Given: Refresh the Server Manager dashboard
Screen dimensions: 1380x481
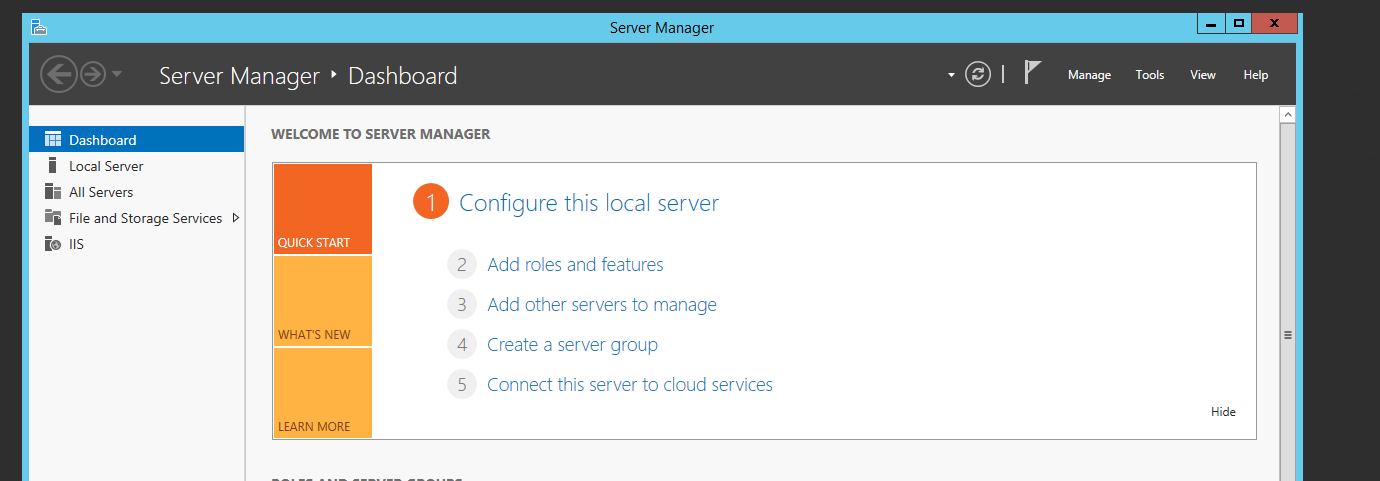Looking at the screenshot, I should point(978,74).
